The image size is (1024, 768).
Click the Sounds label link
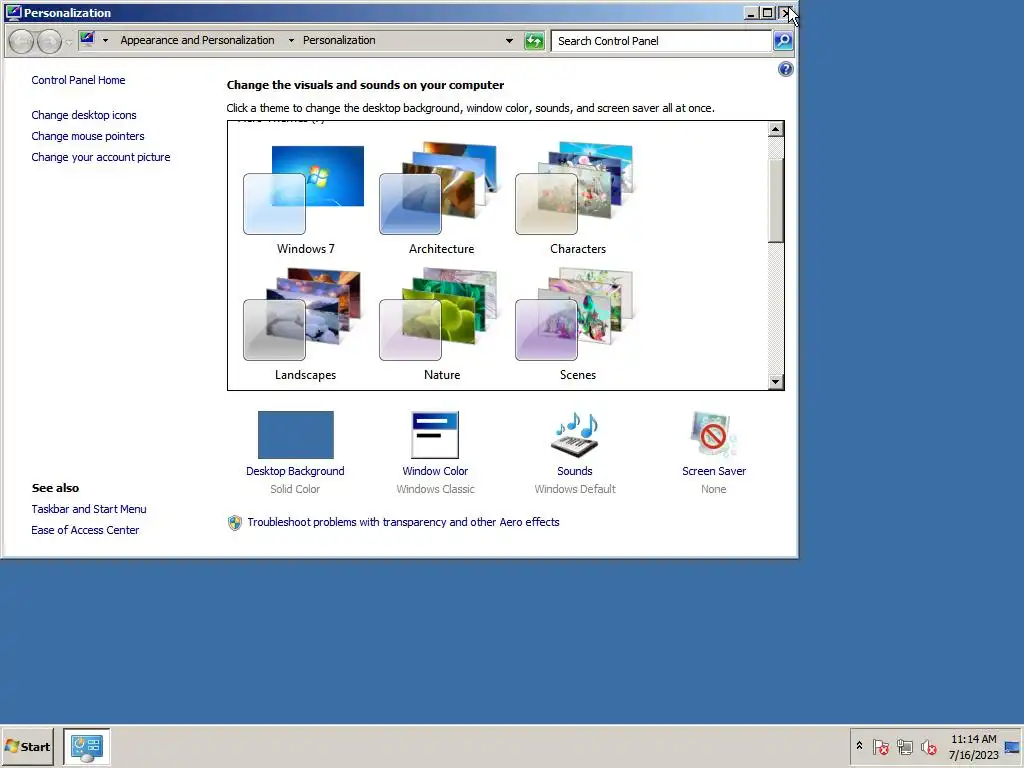(575, 471)
